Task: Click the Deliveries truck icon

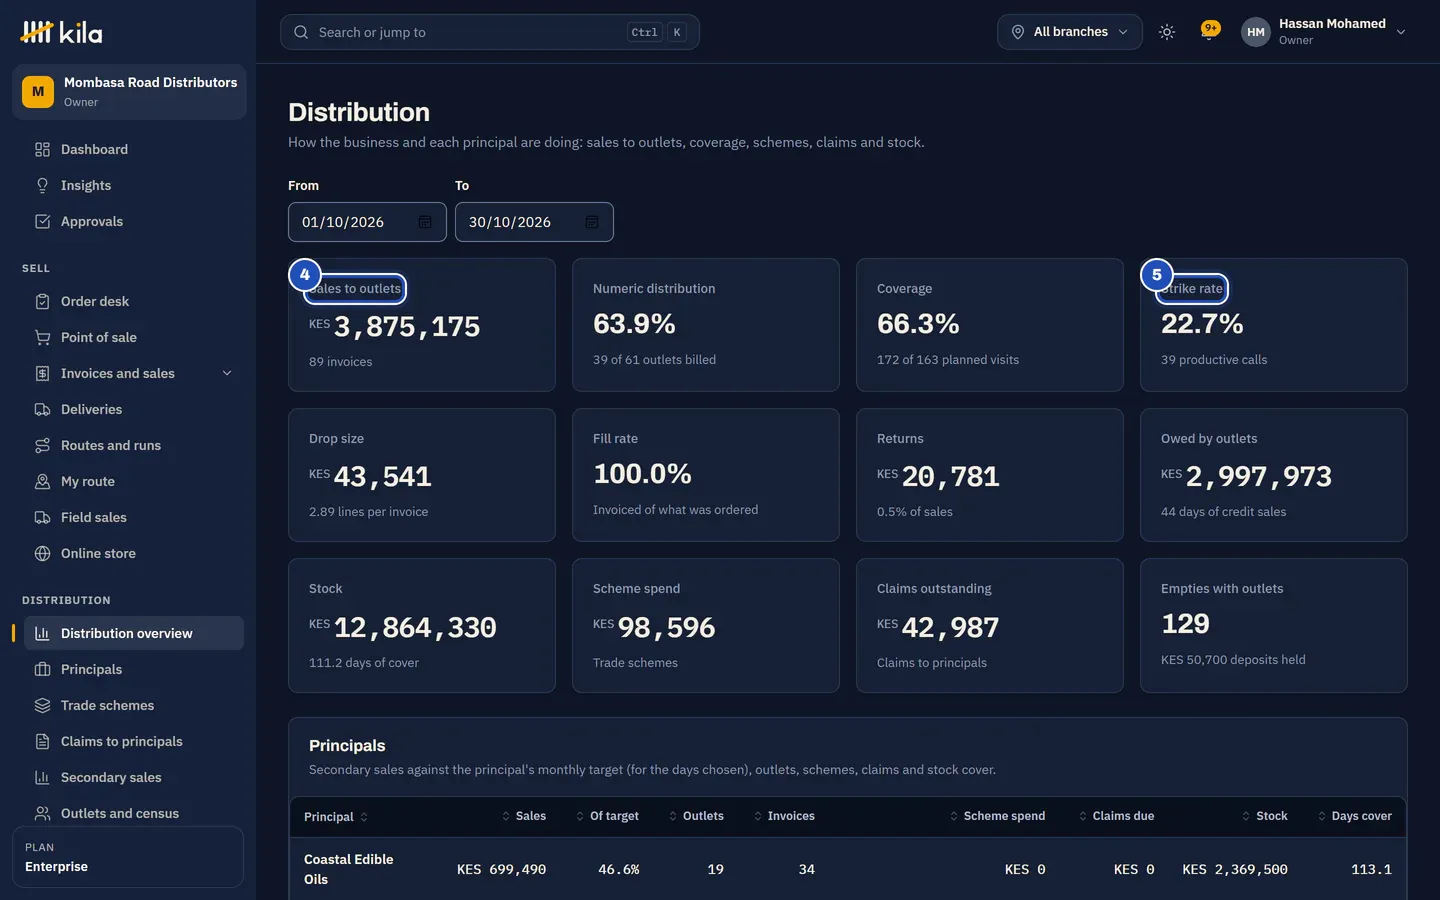Action: click(42, 410)
